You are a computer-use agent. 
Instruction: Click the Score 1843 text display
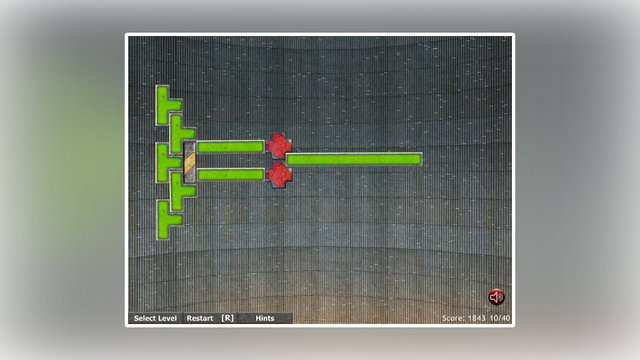pyautogui.click(x=464, y=318)
